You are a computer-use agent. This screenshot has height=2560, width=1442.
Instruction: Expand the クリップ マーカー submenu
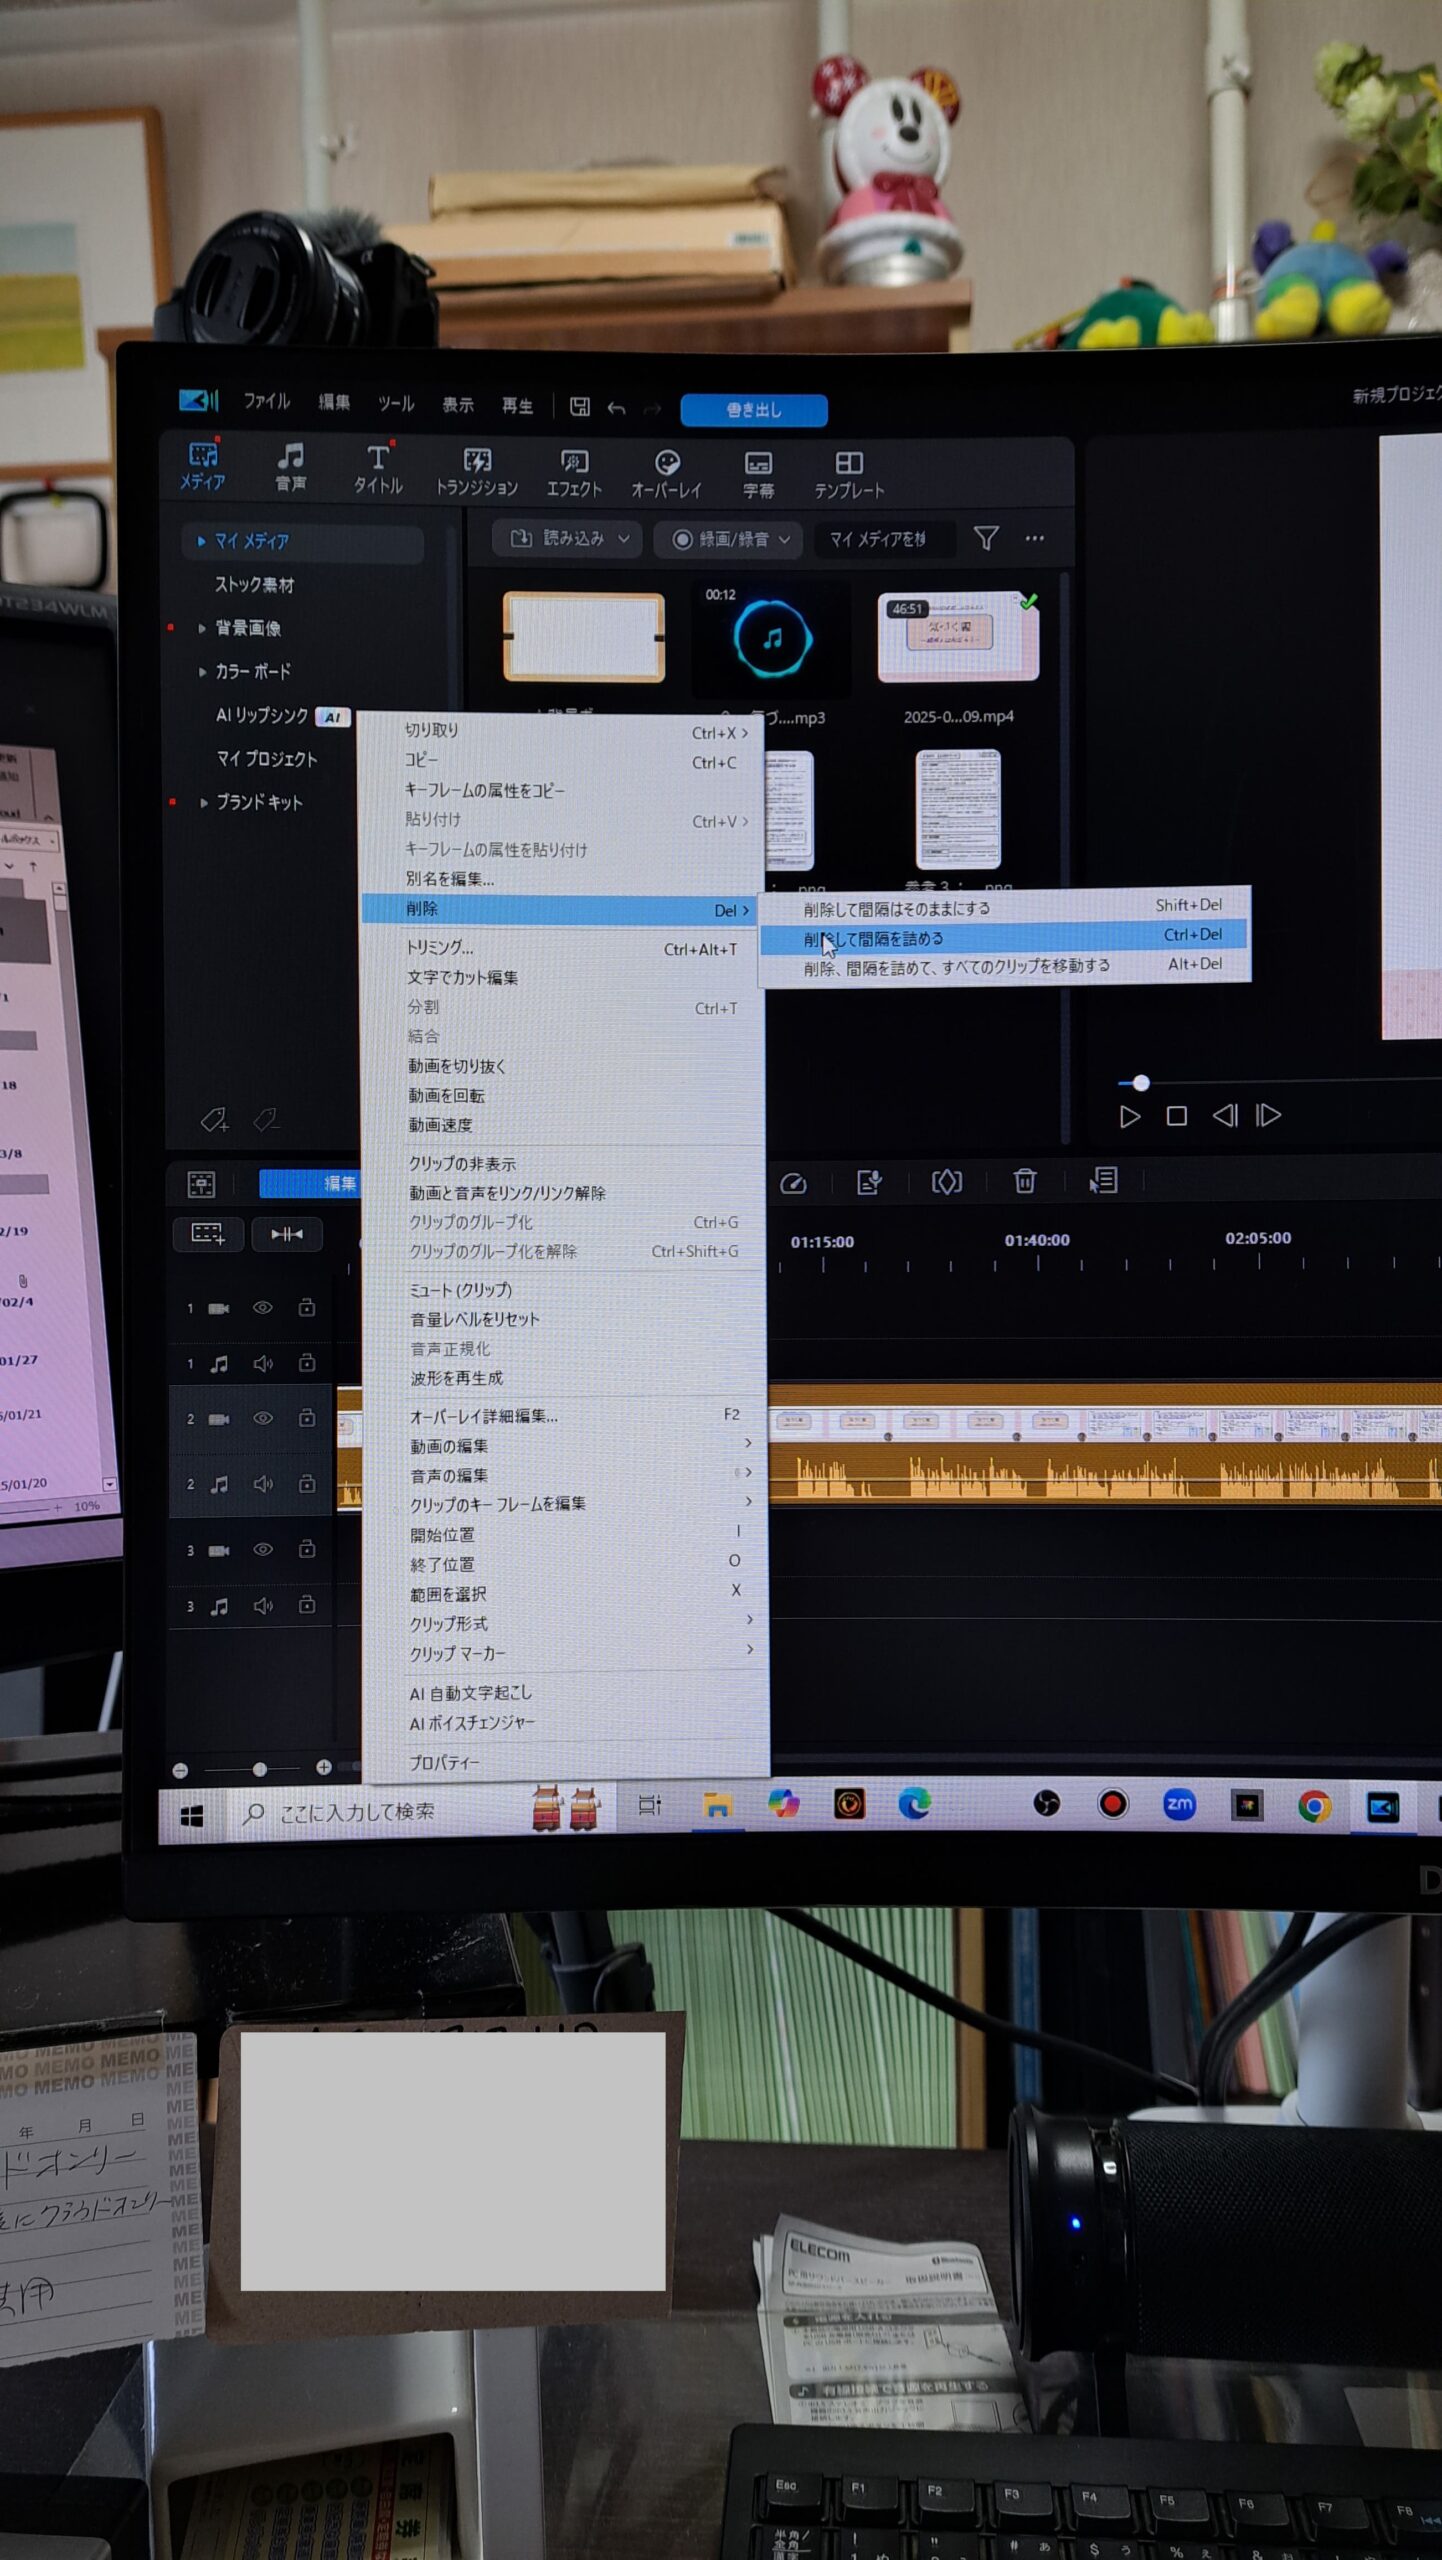[566, 1653]
